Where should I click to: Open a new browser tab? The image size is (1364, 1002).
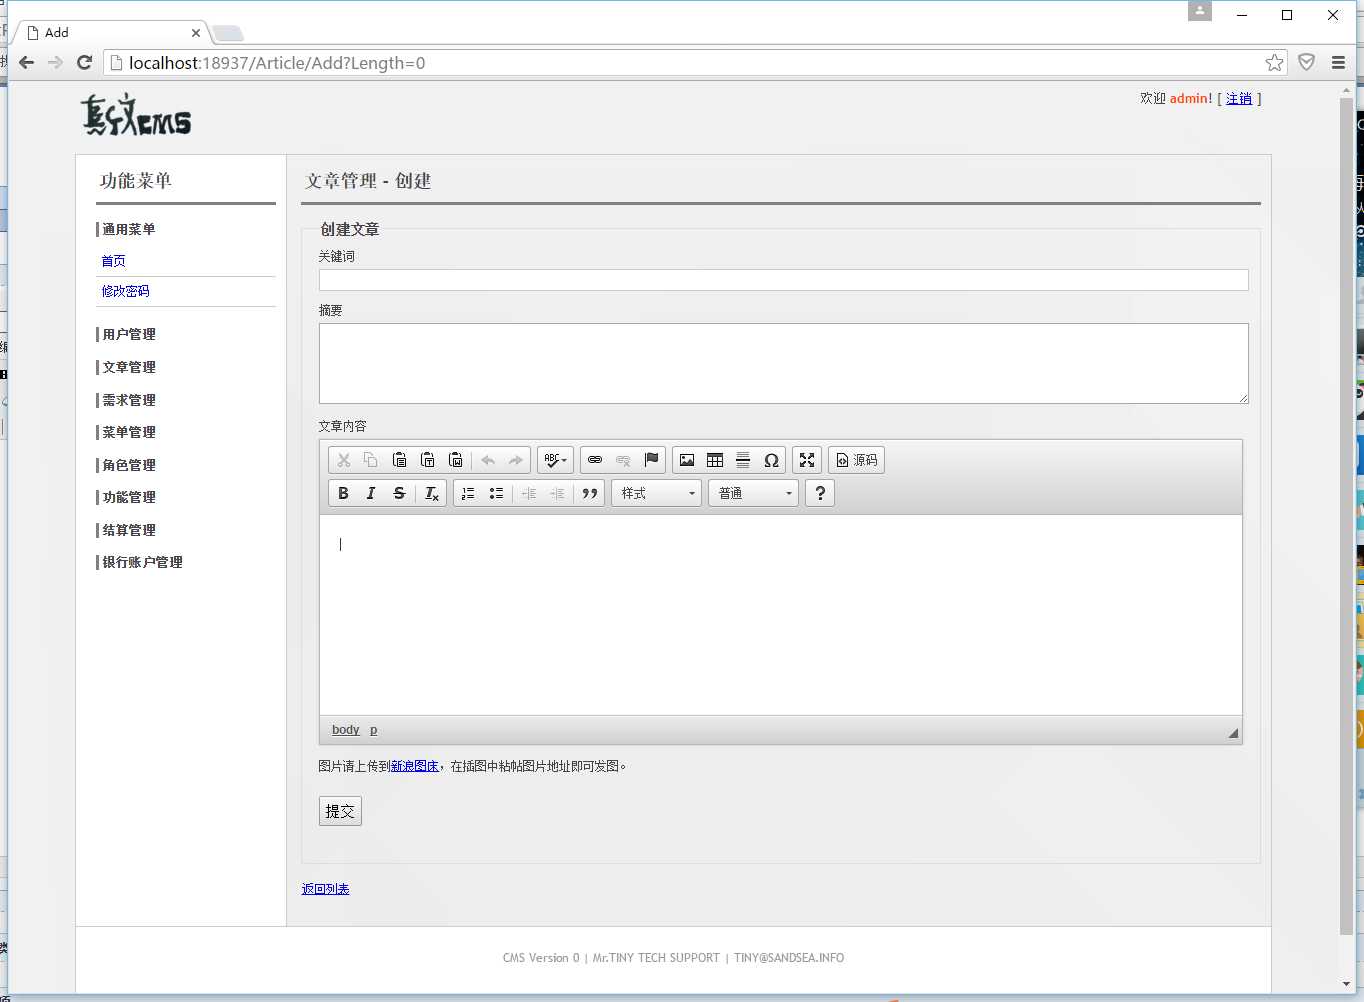228,34
